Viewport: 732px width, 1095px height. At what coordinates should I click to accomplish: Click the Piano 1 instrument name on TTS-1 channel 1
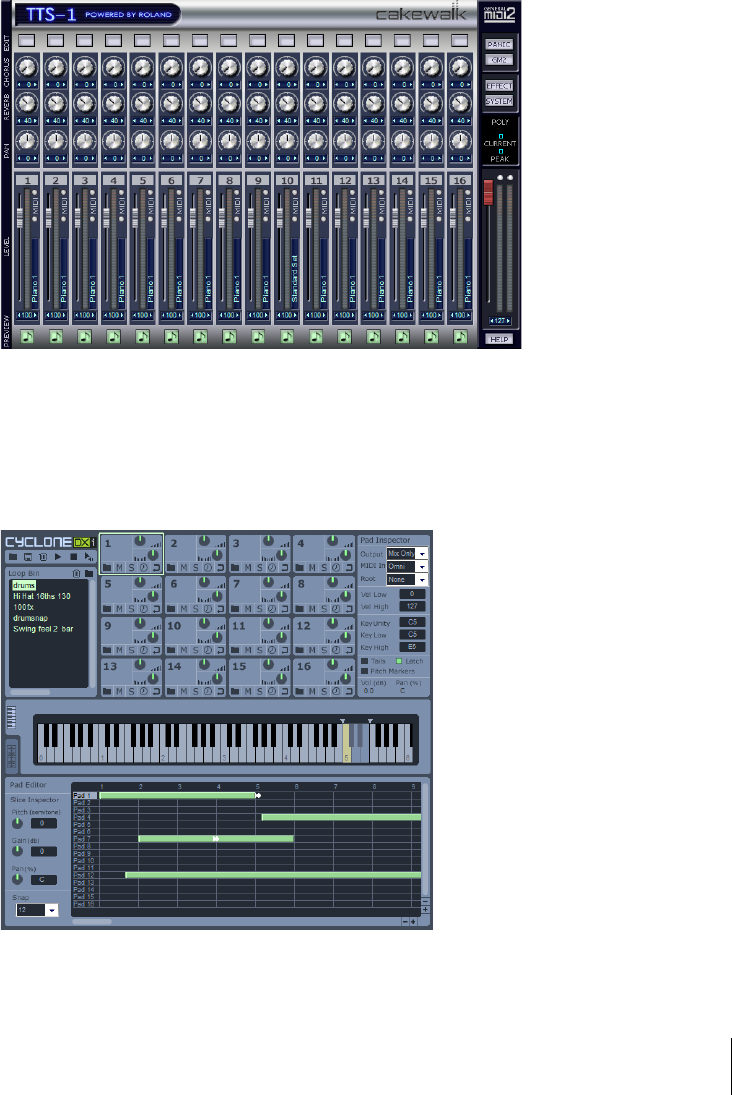[35, 288]
